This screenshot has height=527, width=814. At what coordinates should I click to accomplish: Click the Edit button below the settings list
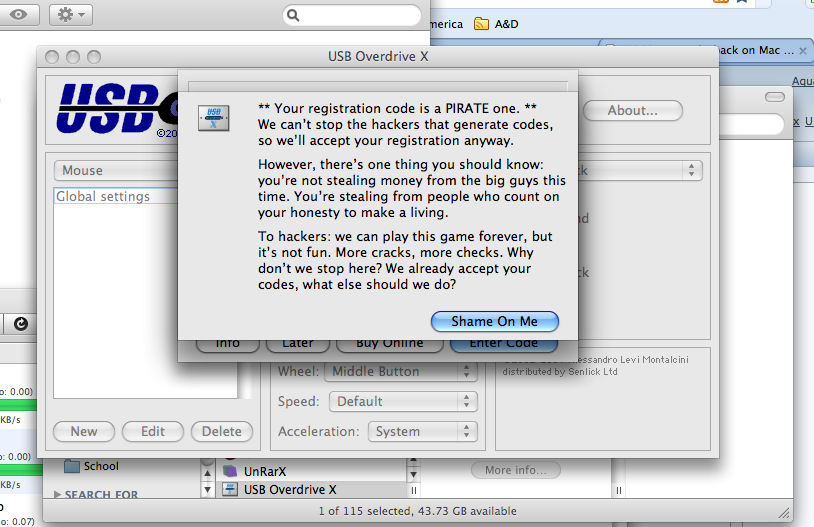click(153, 431)
